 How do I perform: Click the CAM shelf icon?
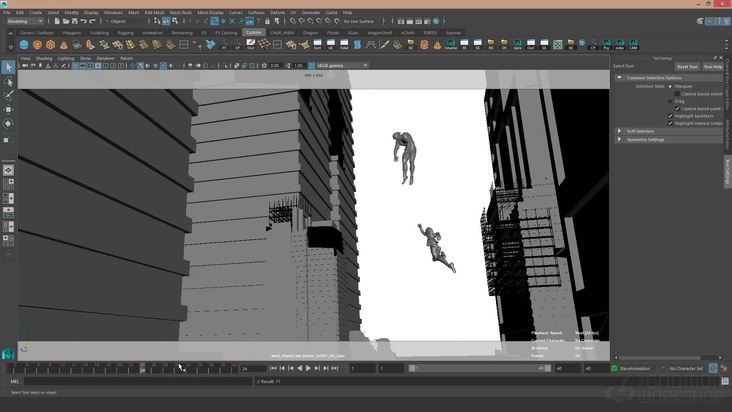(634, 45)
